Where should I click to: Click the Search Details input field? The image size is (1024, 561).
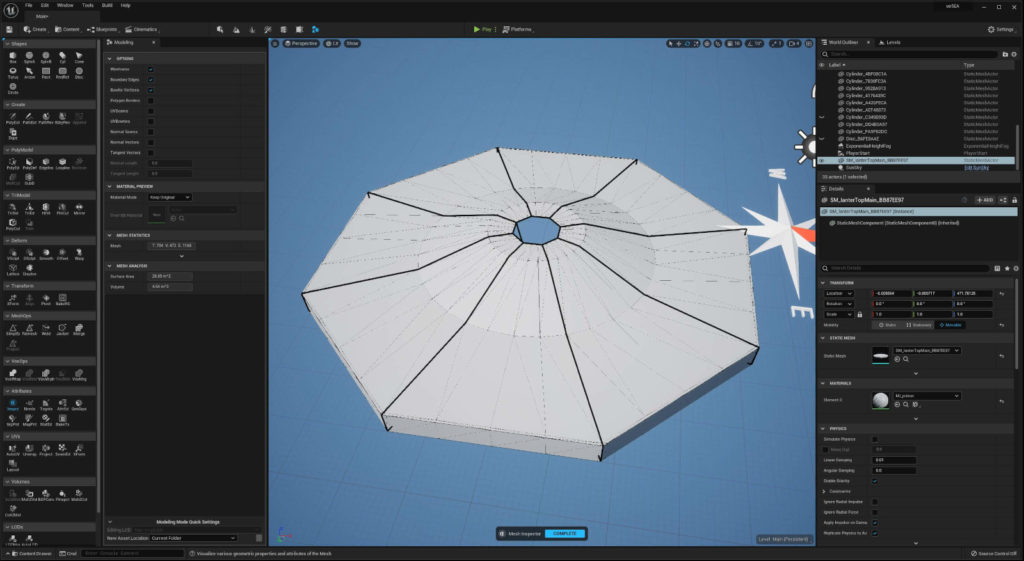[906, 268]
